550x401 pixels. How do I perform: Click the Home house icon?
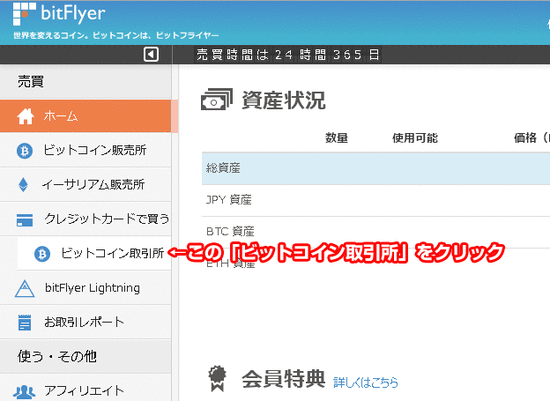click(26, 116)
